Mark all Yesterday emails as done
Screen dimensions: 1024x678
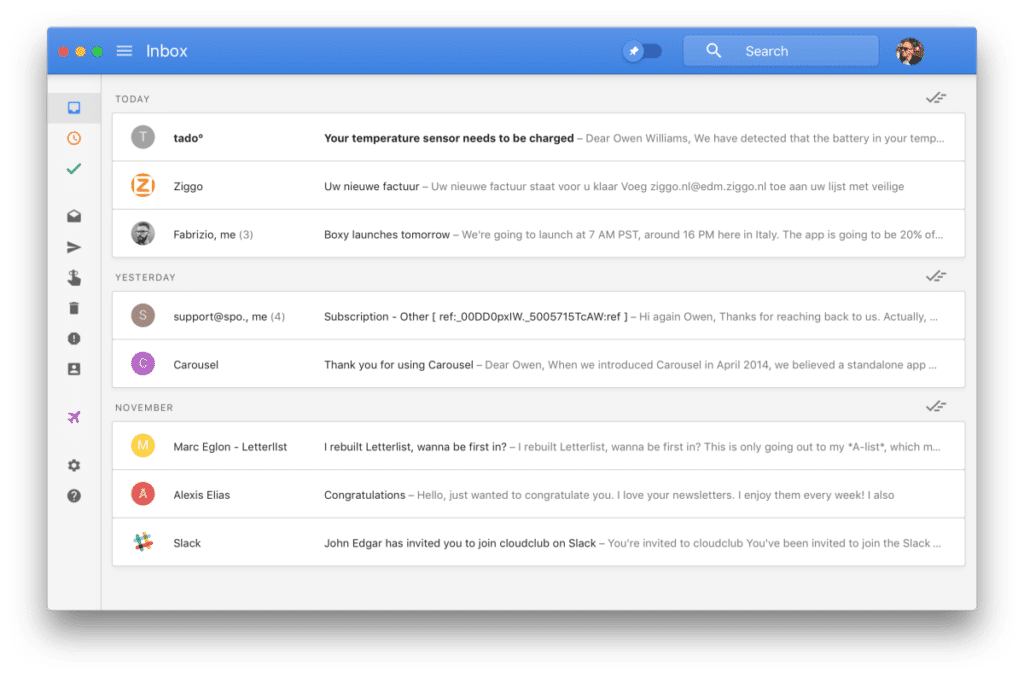point(935,276)
